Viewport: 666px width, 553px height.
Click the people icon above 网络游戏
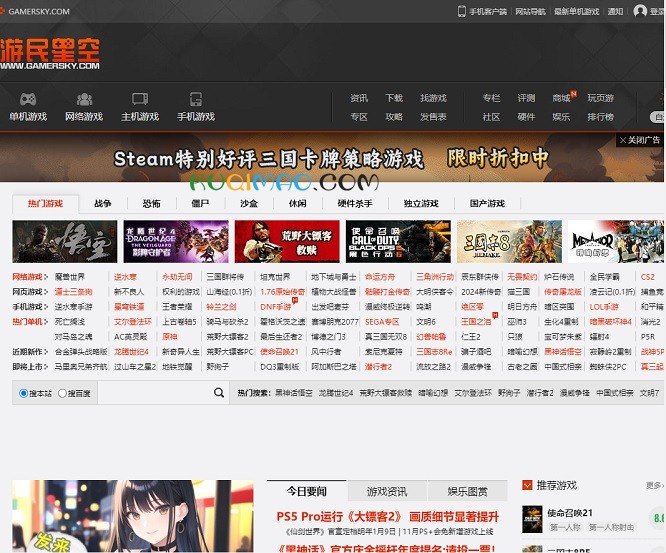[x=84, y=99]
